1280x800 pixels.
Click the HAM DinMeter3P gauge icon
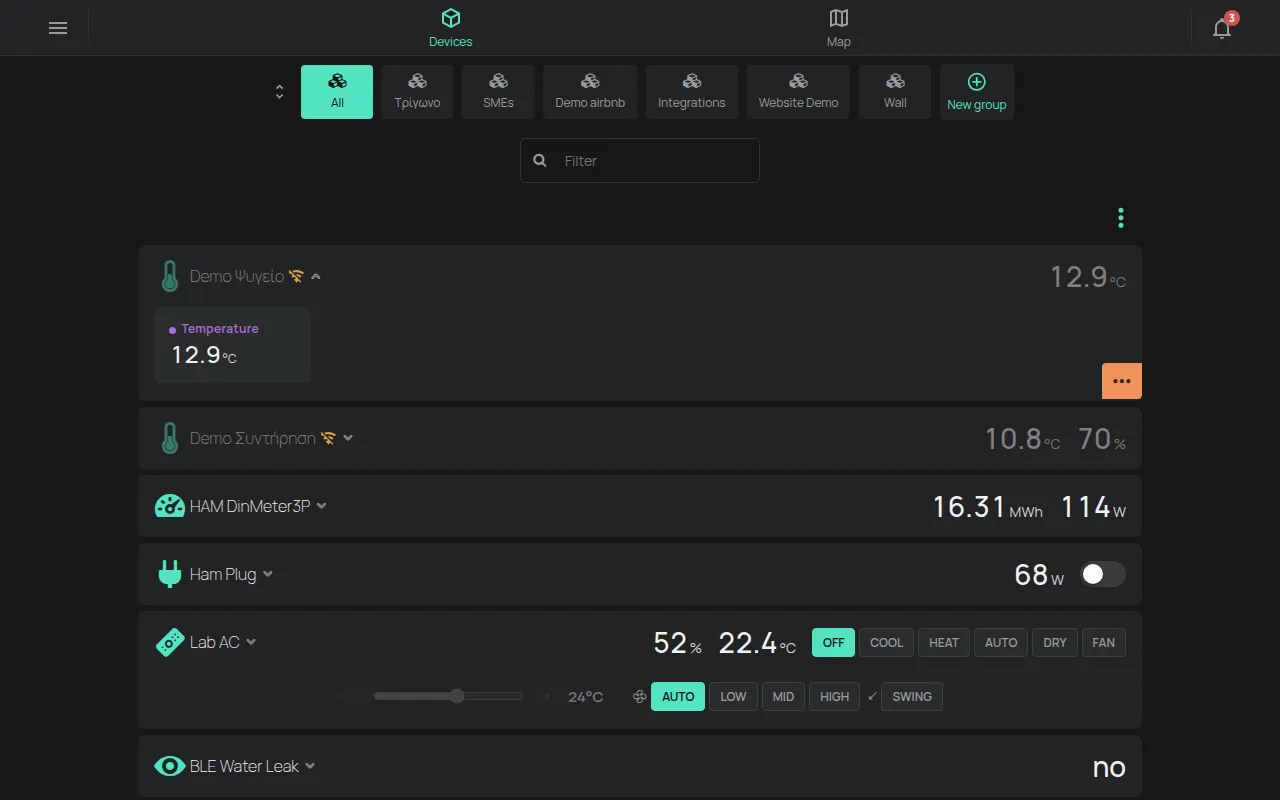[x=170, y=506]
